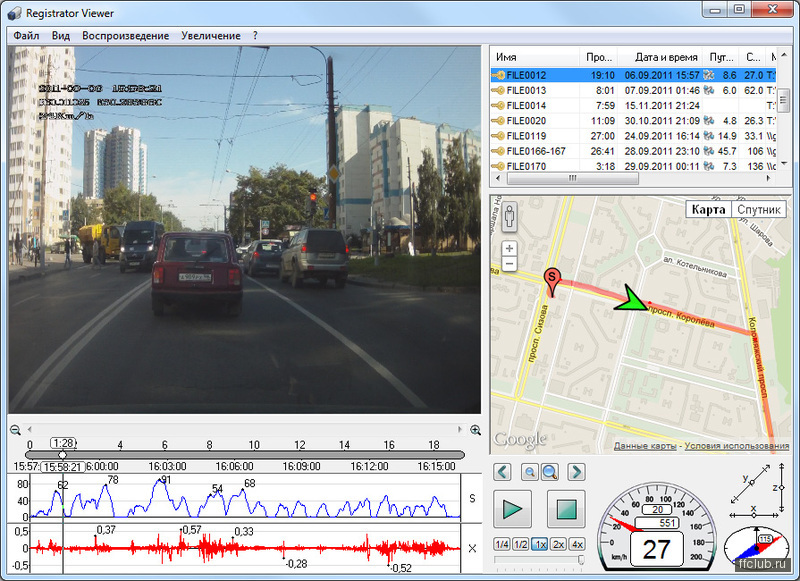Click the small magnifier zoom button
800x581 pixels.
pyautogui.click(x=530, y=472)
